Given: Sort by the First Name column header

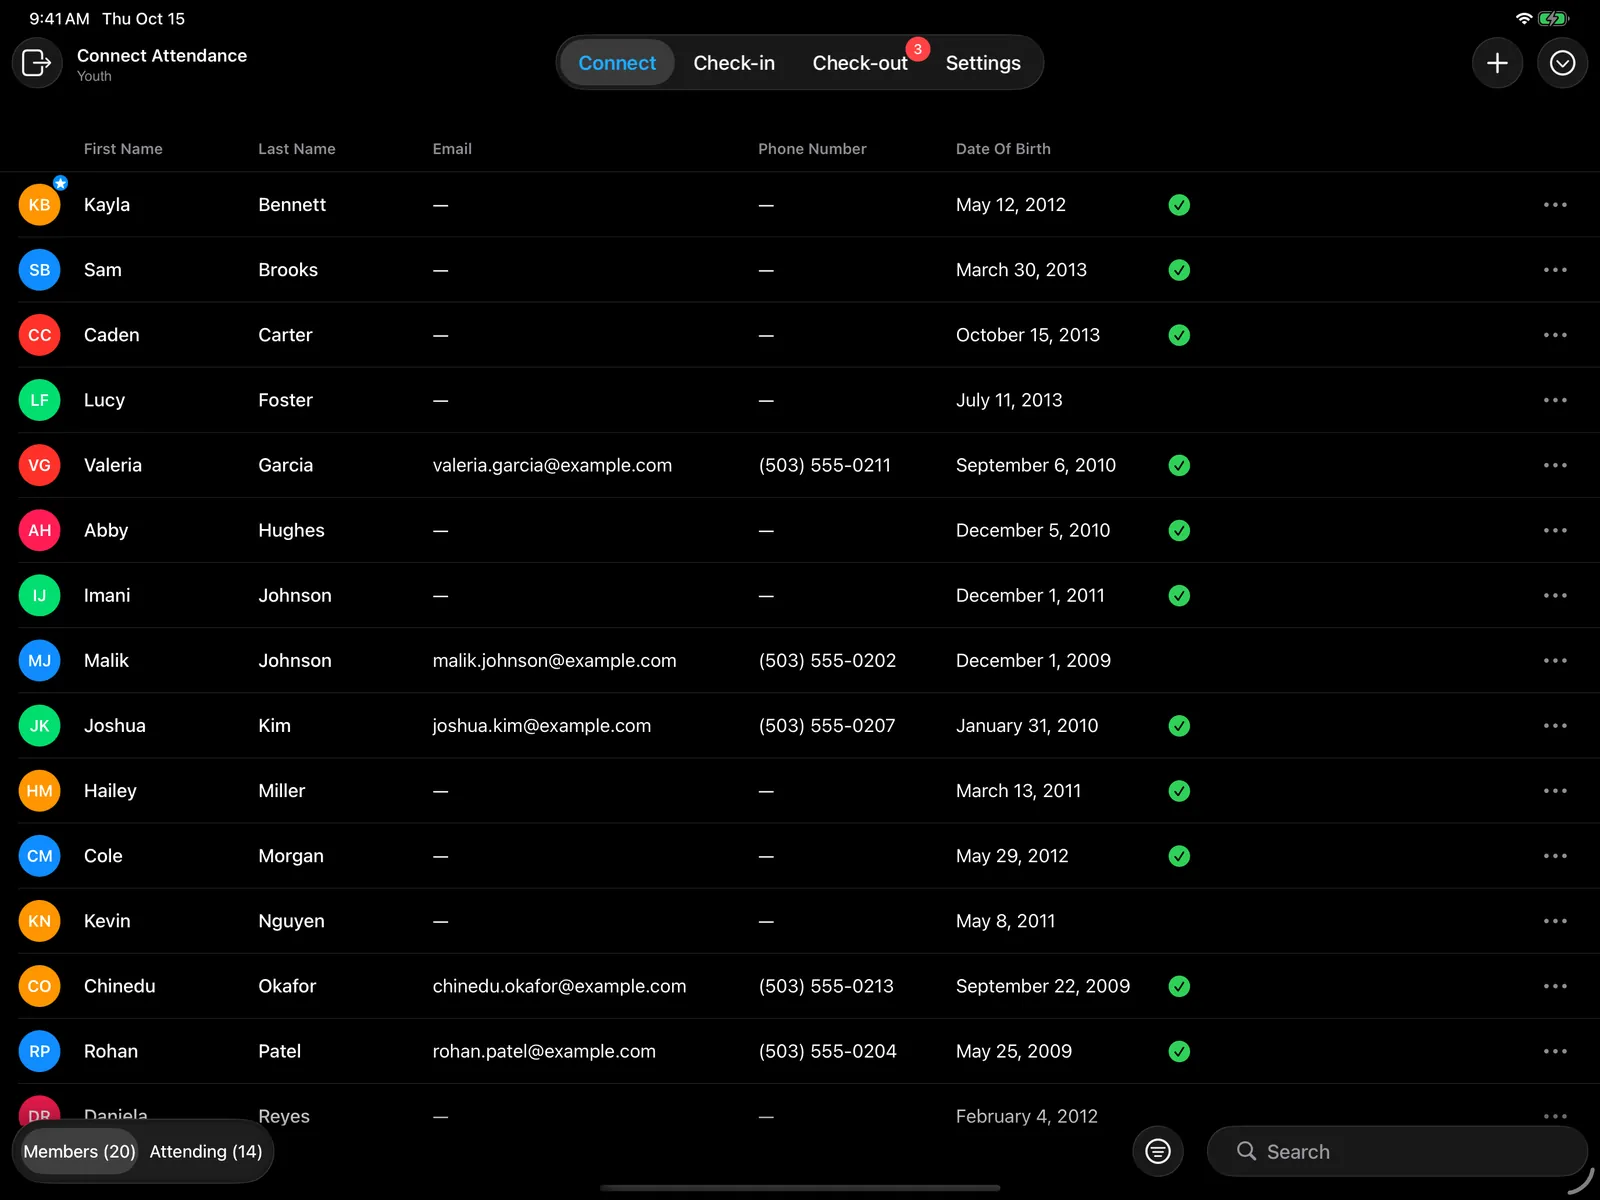Looking at the screenshot, I should pos(123,149).
